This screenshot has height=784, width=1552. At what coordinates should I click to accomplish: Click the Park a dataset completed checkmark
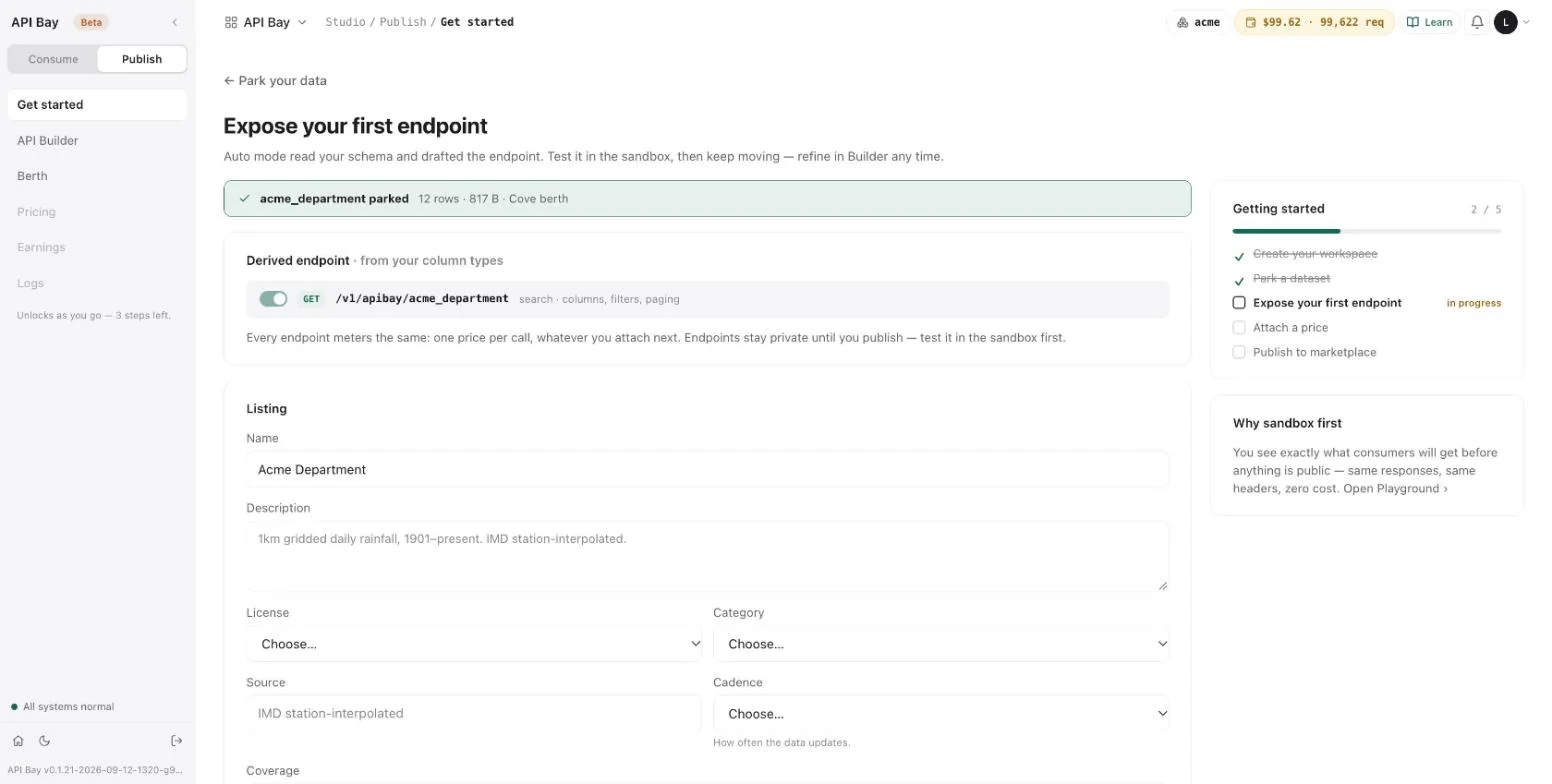pos(1239,281)
